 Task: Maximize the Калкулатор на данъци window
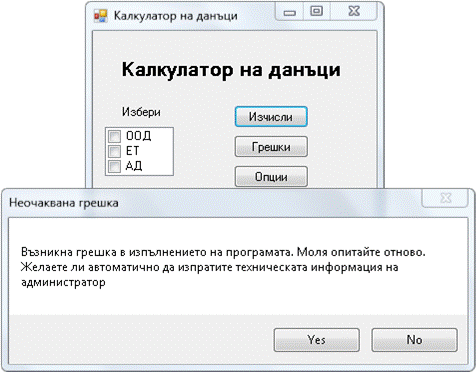(316, 12)
